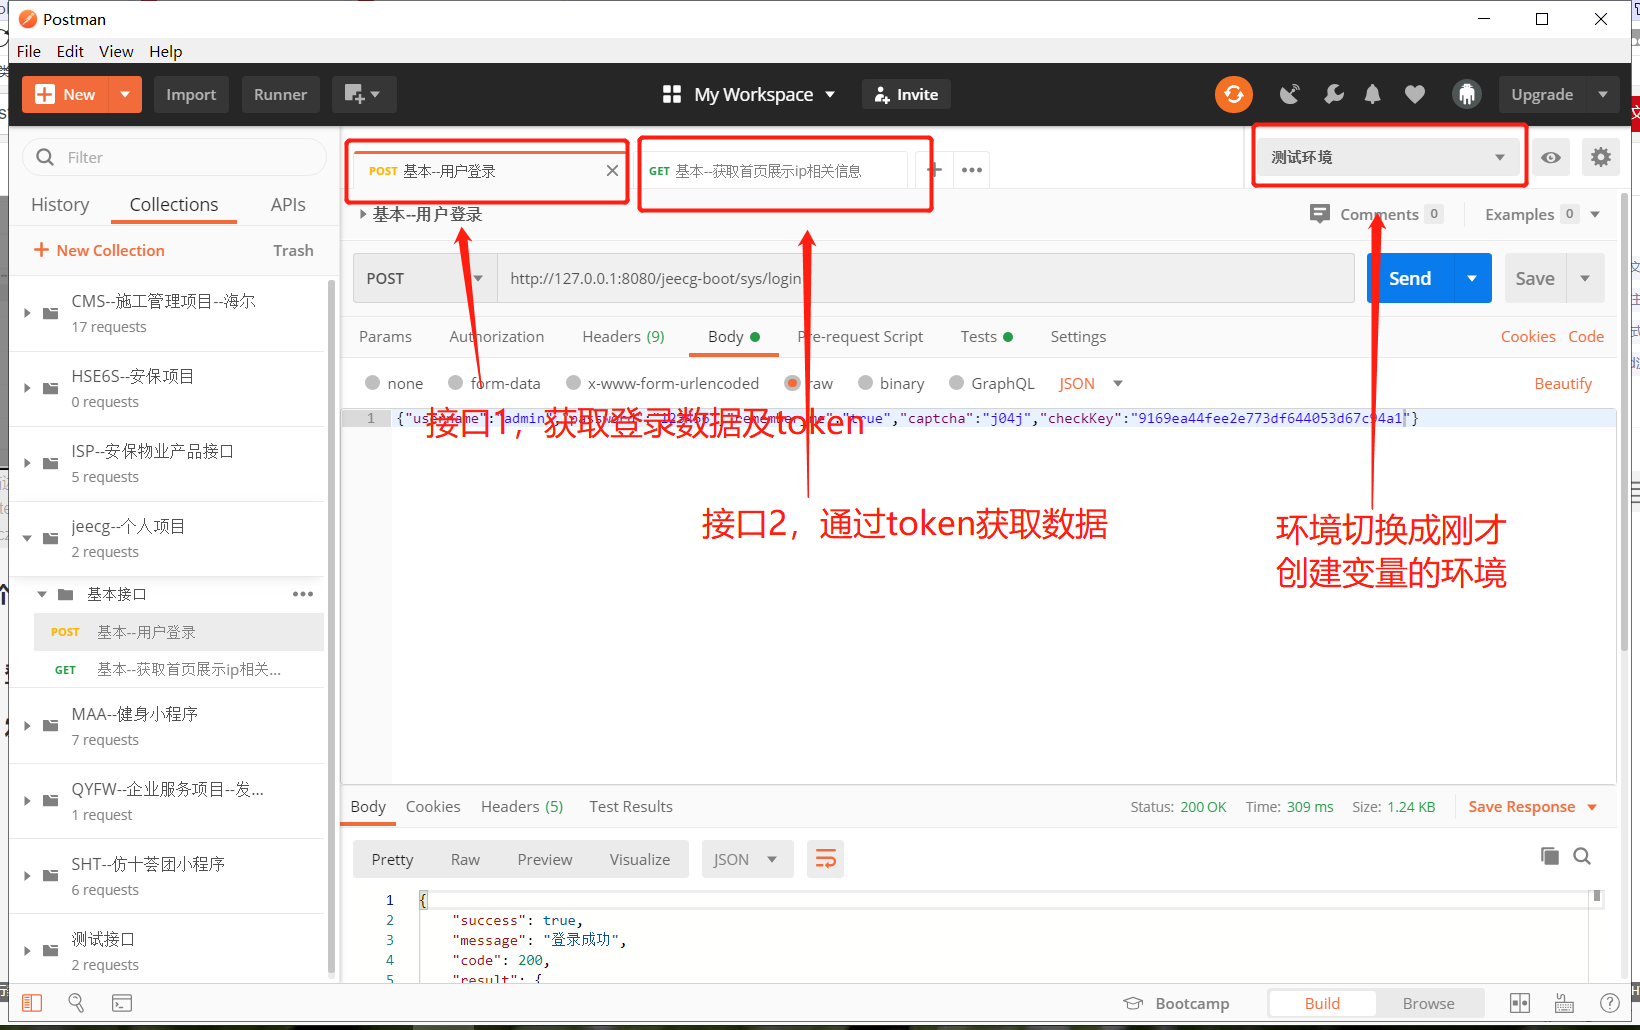Open the environment quick look eye icon
Viewport: 1640px width, 1030px height.
point(1550,157)
